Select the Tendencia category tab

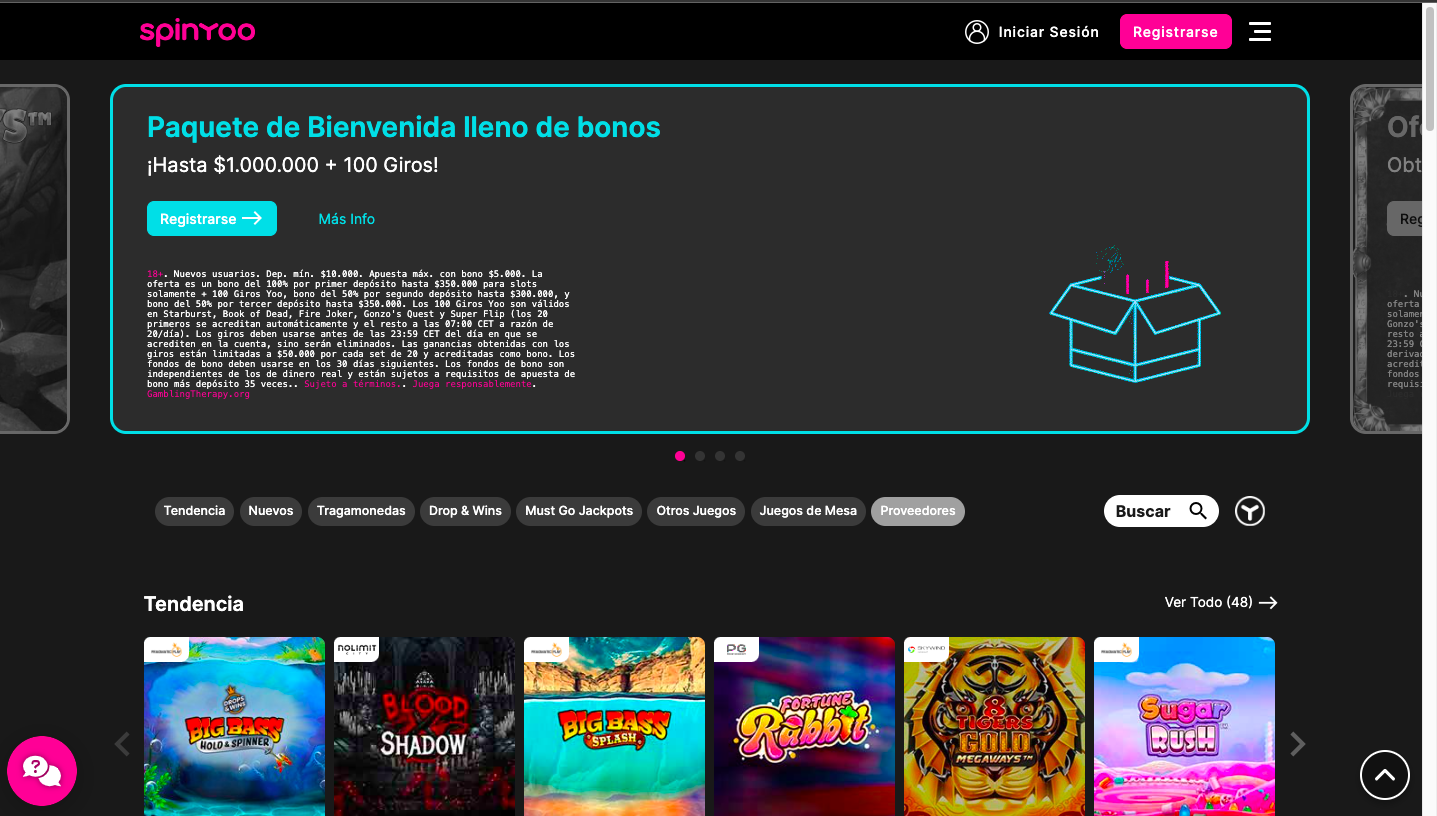click(x=194, y=511)
